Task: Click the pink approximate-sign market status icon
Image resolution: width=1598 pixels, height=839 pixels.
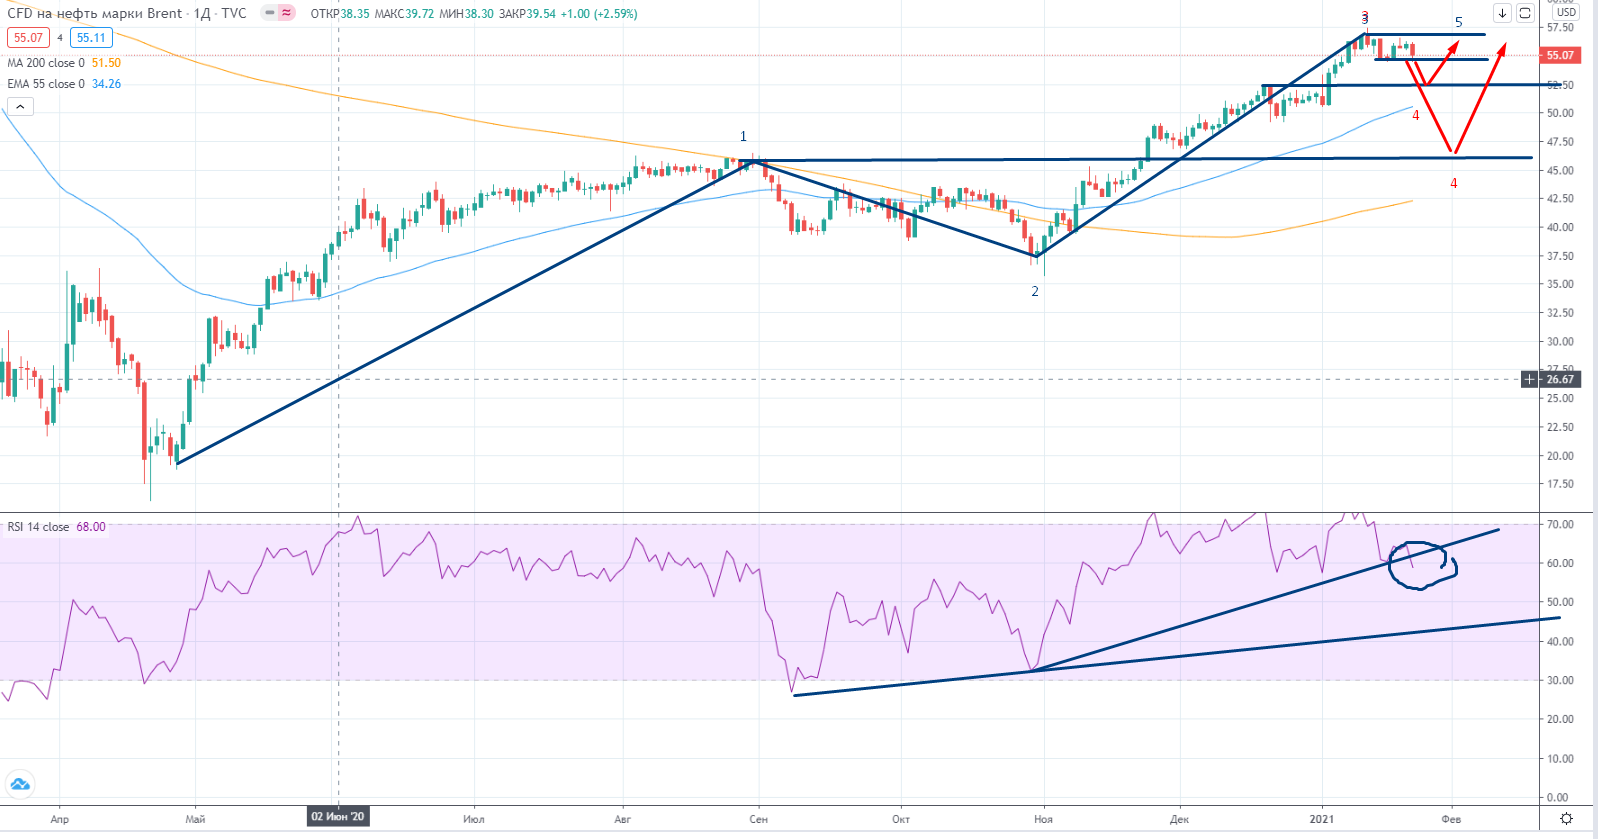Action: coord(287,13)
